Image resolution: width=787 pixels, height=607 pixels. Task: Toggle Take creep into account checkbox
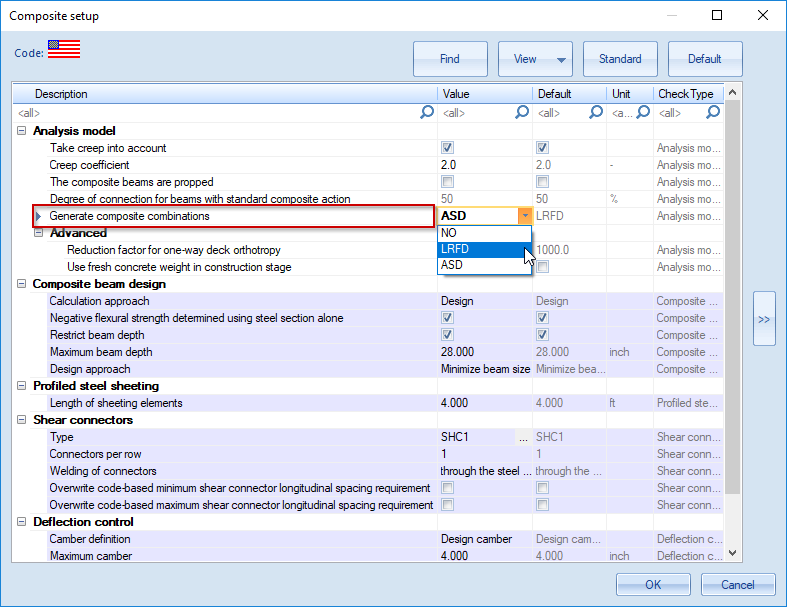[447, 148]
